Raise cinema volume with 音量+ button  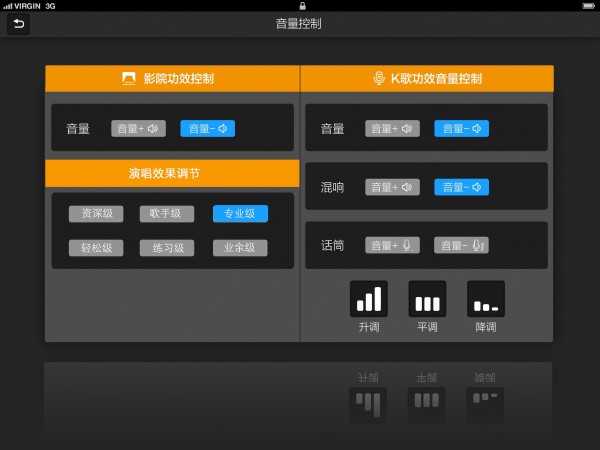coord(138,128)
